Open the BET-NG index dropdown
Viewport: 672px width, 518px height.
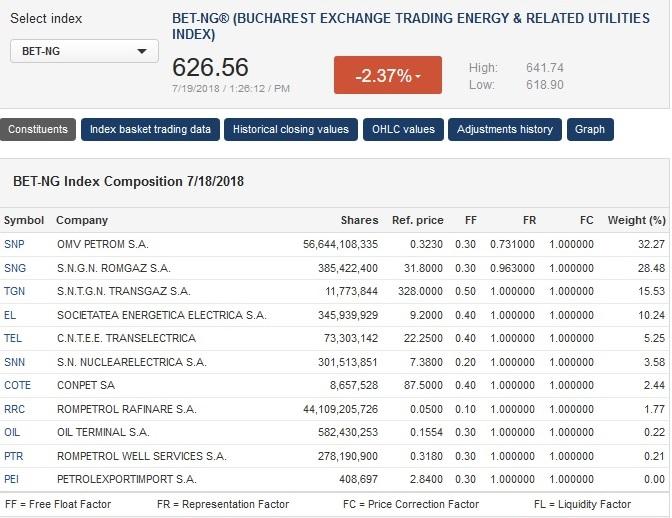point(84,51)
